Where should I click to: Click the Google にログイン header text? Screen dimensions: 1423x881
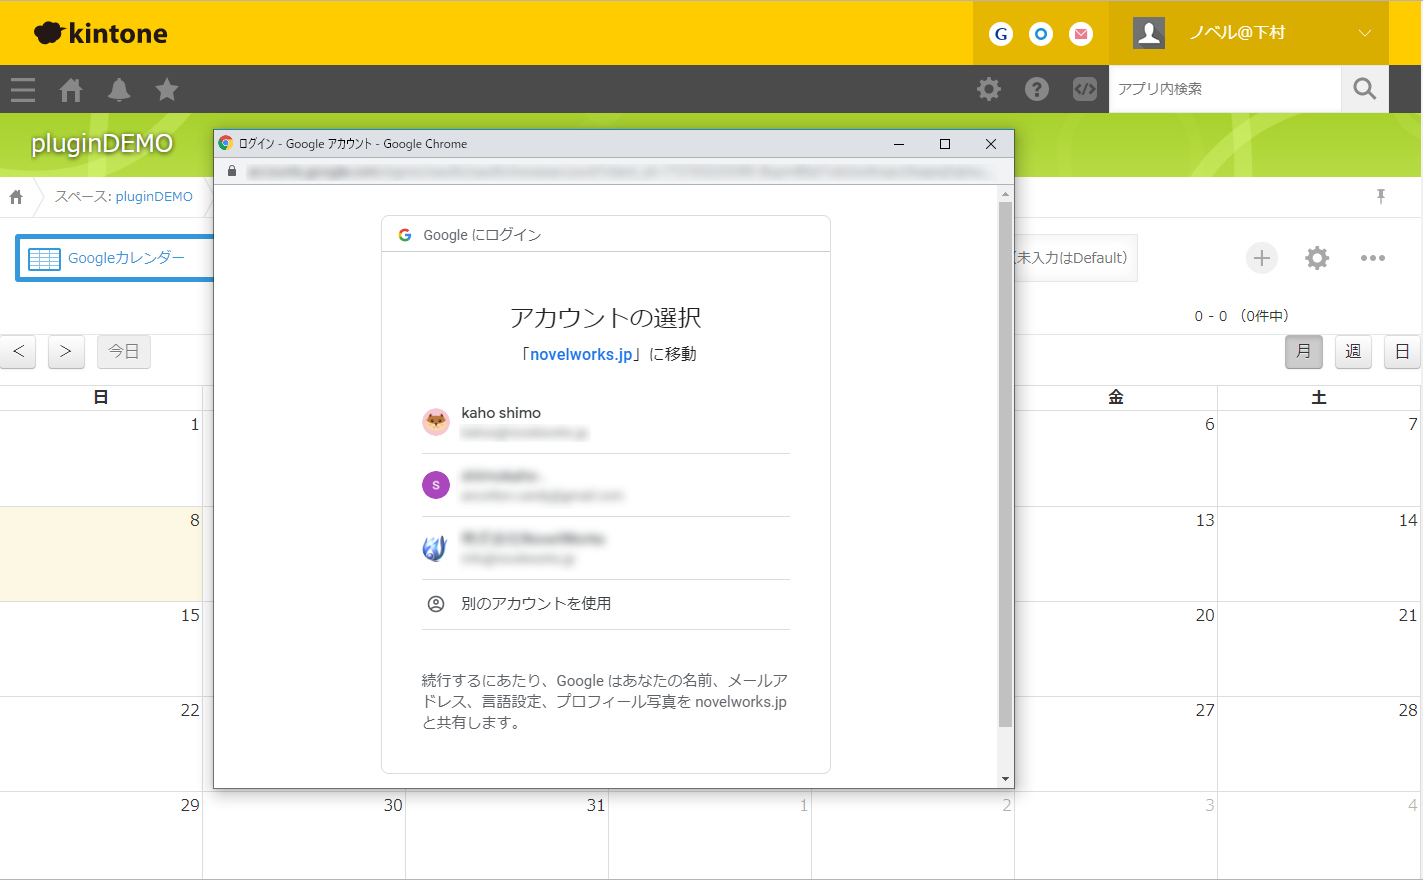point(482,235)
